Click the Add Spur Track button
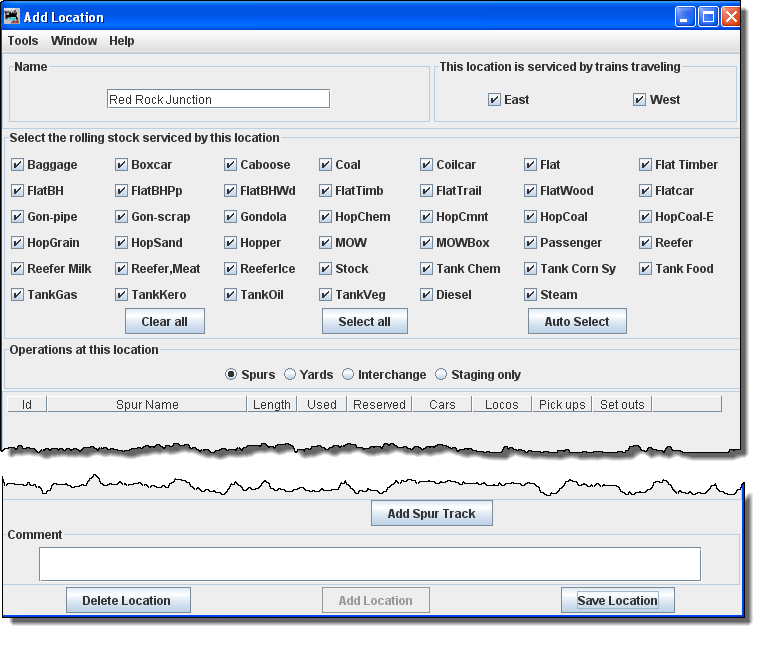This screenshot has width=760, height=650. (432, 514)
